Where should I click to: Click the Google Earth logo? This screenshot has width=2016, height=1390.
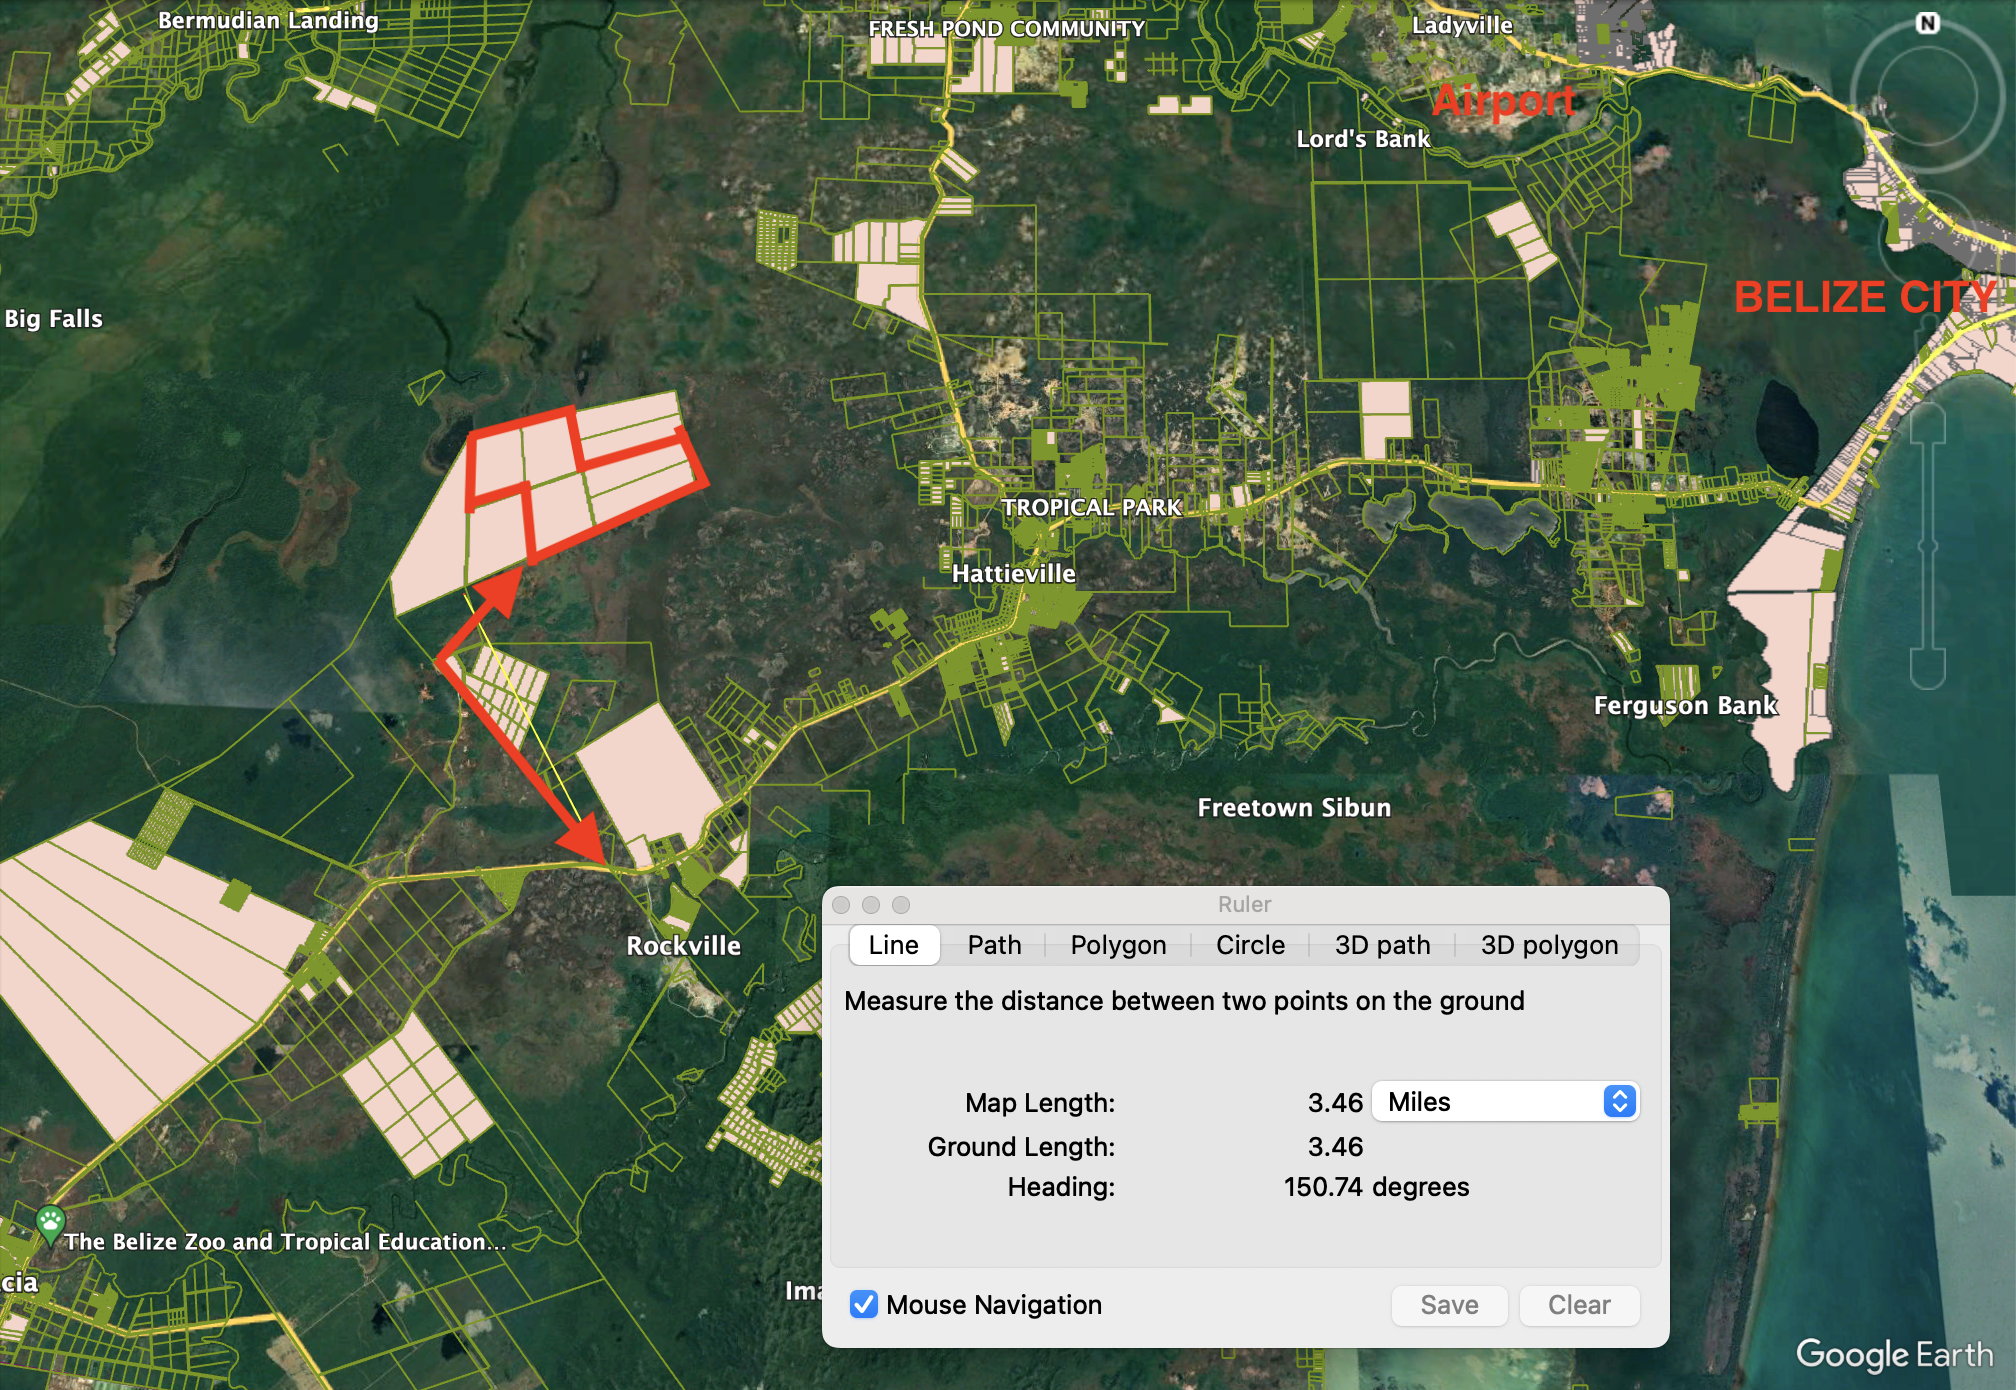(x=1894, y=1354)
